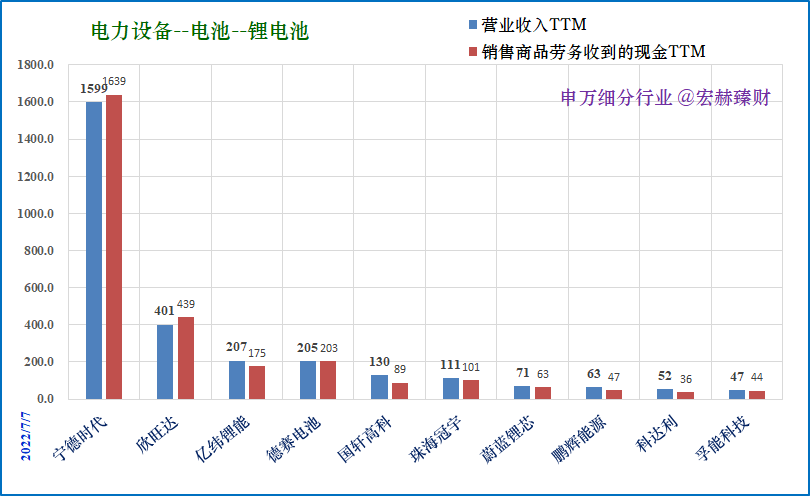Click the red legend swatch for 销售商品劳务收到的现金TTM
The width and height of the screenshot is (810, 496).
[x=473, y=52]
